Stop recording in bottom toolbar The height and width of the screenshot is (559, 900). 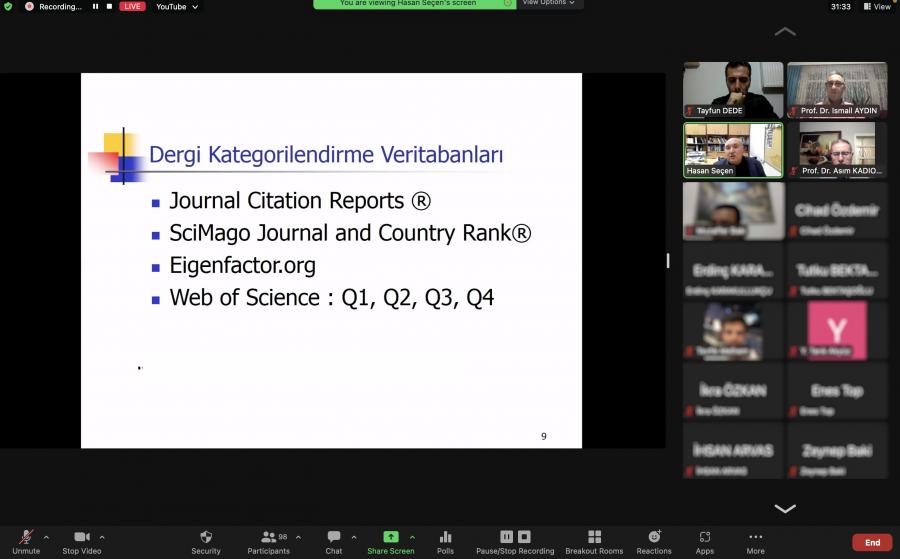524,537
